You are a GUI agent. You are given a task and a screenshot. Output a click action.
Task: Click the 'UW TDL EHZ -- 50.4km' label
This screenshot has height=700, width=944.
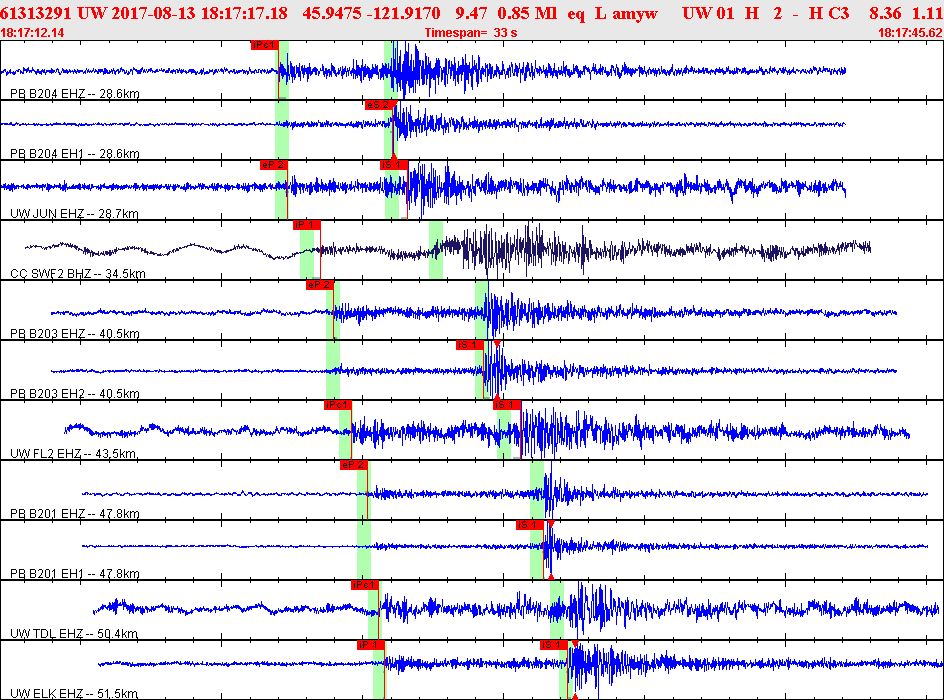tap(74, 634)
